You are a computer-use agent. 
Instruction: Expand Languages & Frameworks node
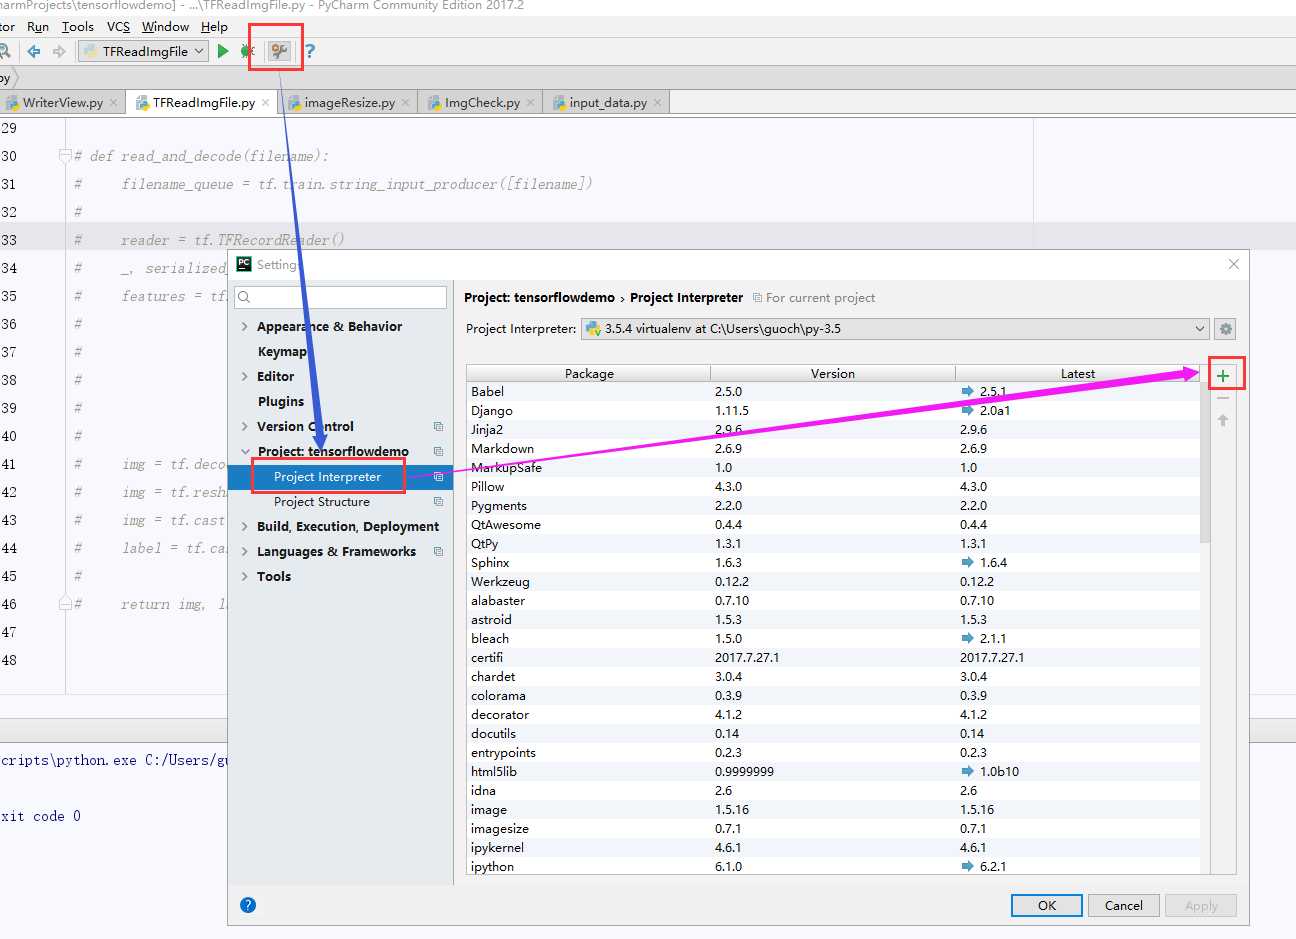point(245,552)
